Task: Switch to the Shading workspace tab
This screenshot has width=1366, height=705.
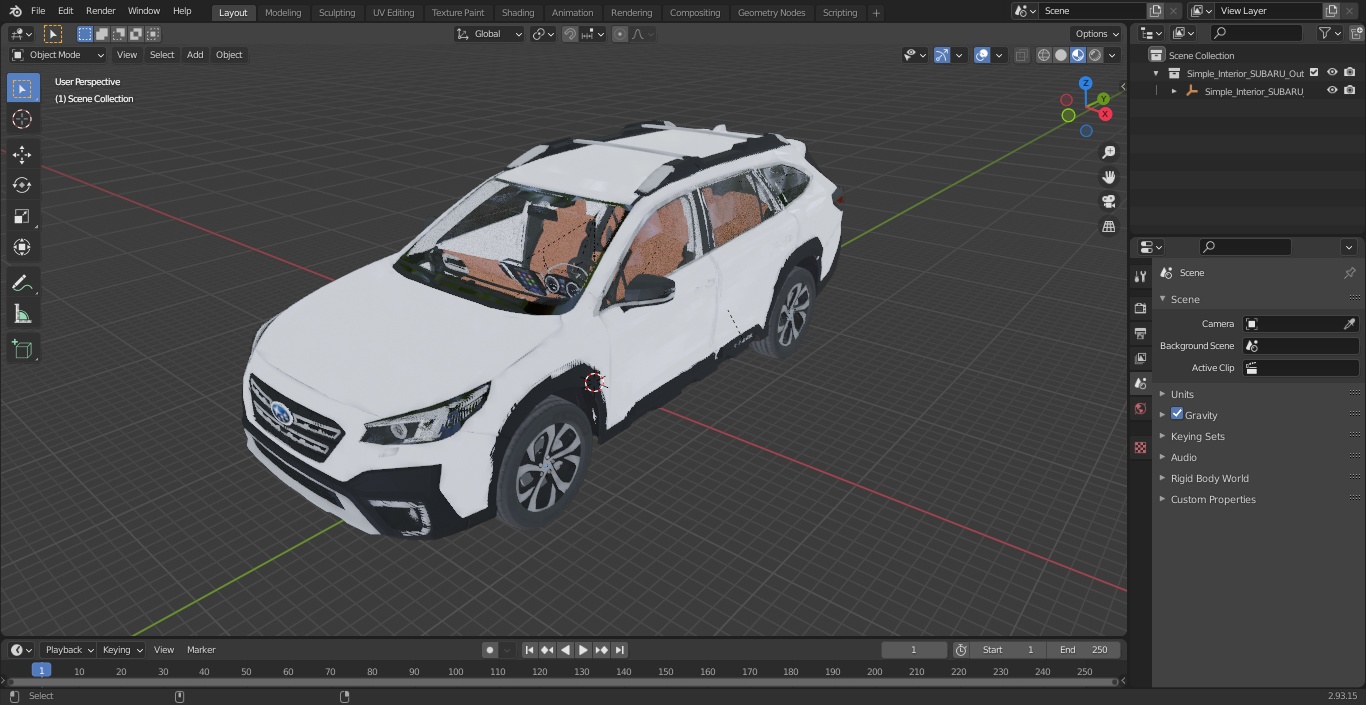Action: (518, 12)
